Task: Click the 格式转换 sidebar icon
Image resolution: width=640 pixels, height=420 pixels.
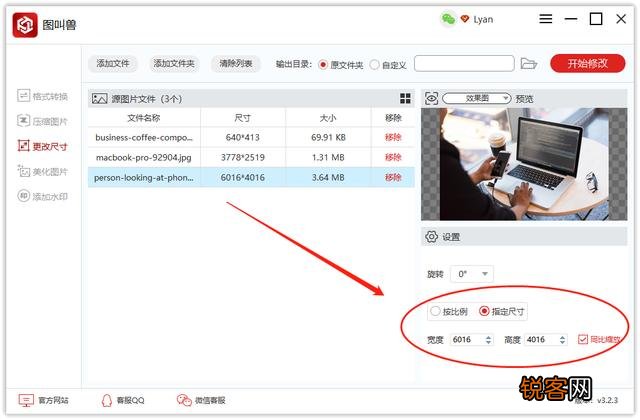Action: (23, 96)
